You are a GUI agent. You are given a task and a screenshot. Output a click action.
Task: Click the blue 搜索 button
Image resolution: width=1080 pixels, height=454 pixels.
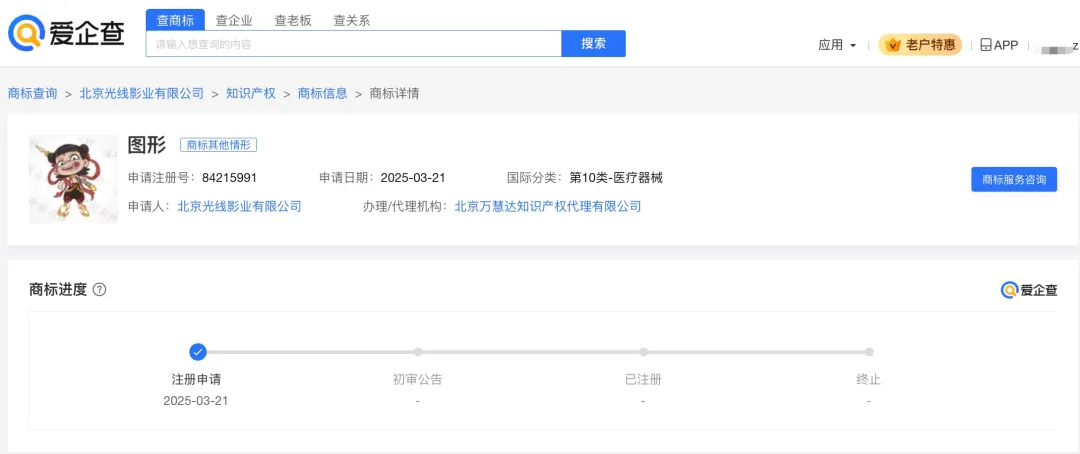point(594,43)
